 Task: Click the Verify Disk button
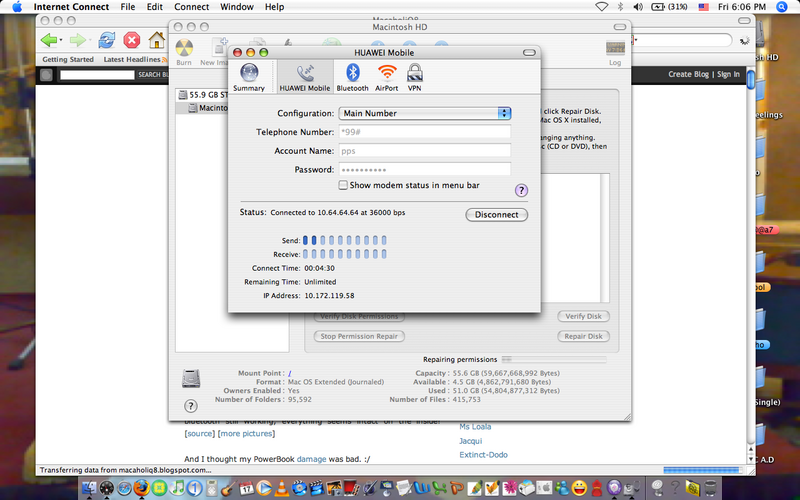(583, 316)
